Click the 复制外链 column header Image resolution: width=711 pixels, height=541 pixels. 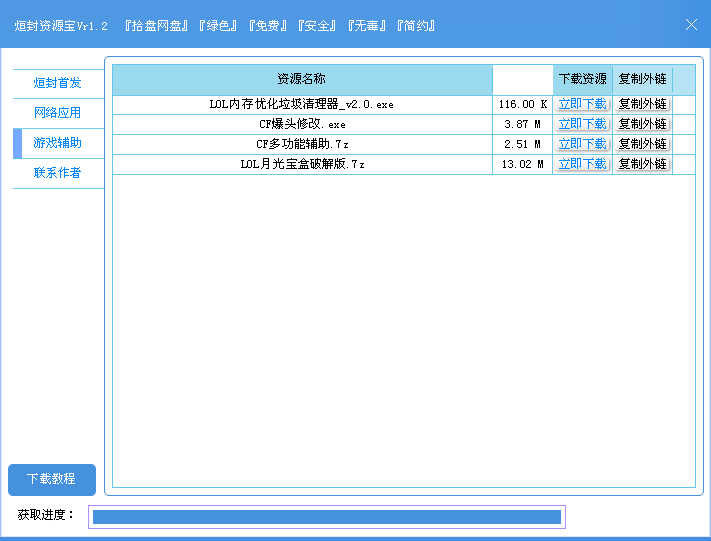pyautogui.click(x=642, y=79)
